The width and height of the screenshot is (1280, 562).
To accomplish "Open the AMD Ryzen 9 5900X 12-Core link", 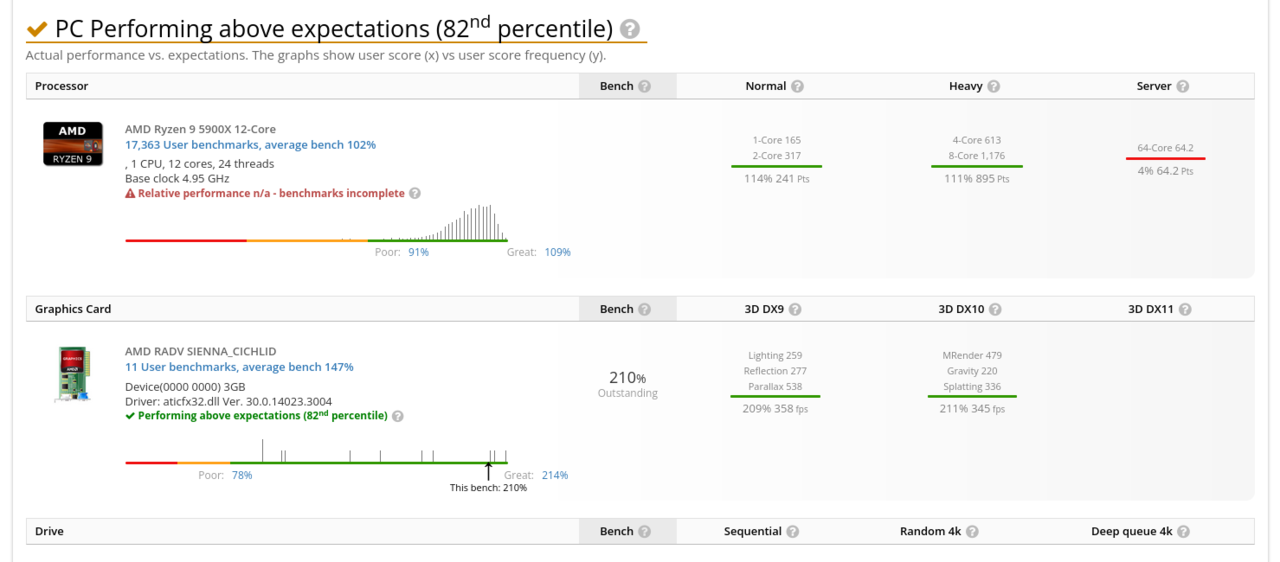I will click(200, 129).
